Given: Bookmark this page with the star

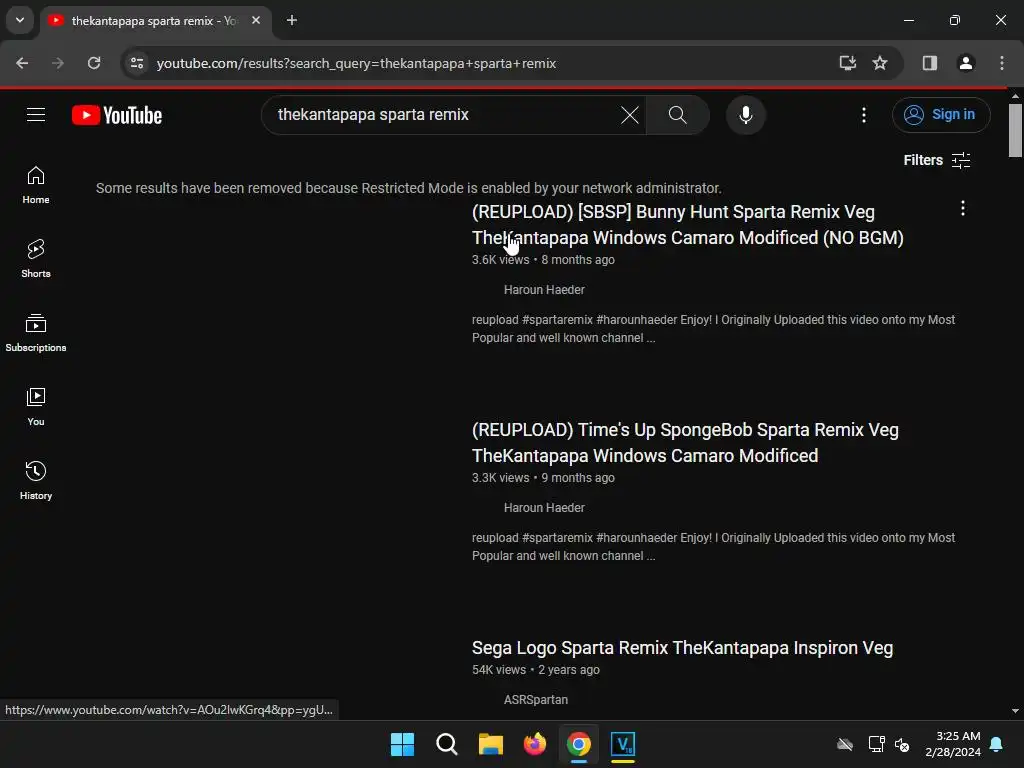Looking at the screenshot, I should [x=880, y=63].
